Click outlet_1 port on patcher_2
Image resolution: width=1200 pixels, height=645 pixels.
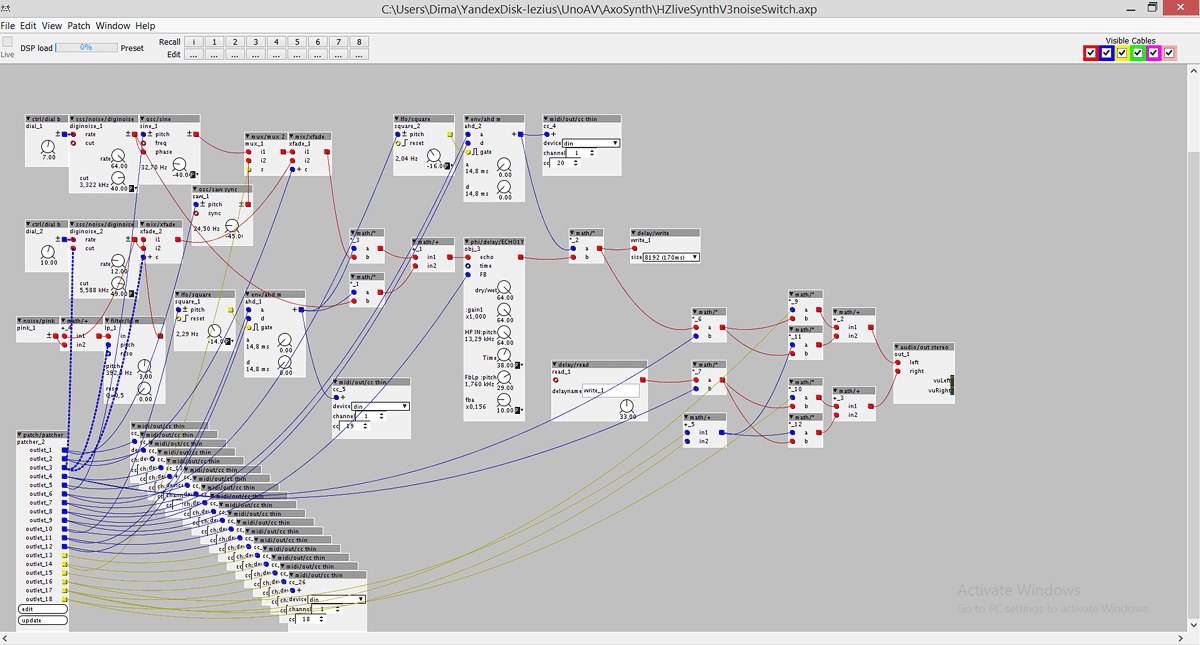(x=65, y=451)
